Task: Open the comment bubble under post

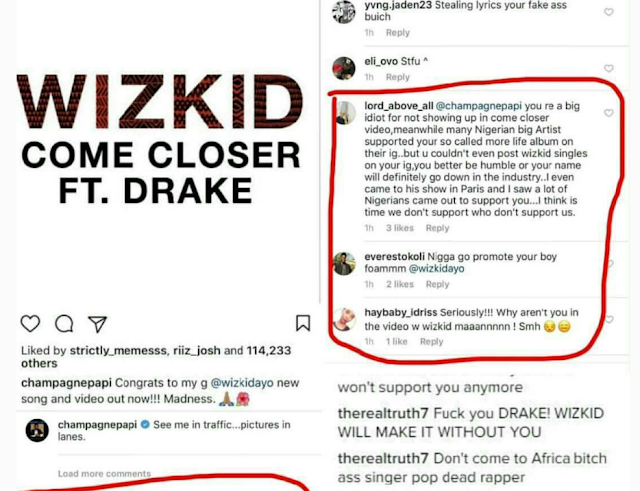Action: [x=64, y=324]
